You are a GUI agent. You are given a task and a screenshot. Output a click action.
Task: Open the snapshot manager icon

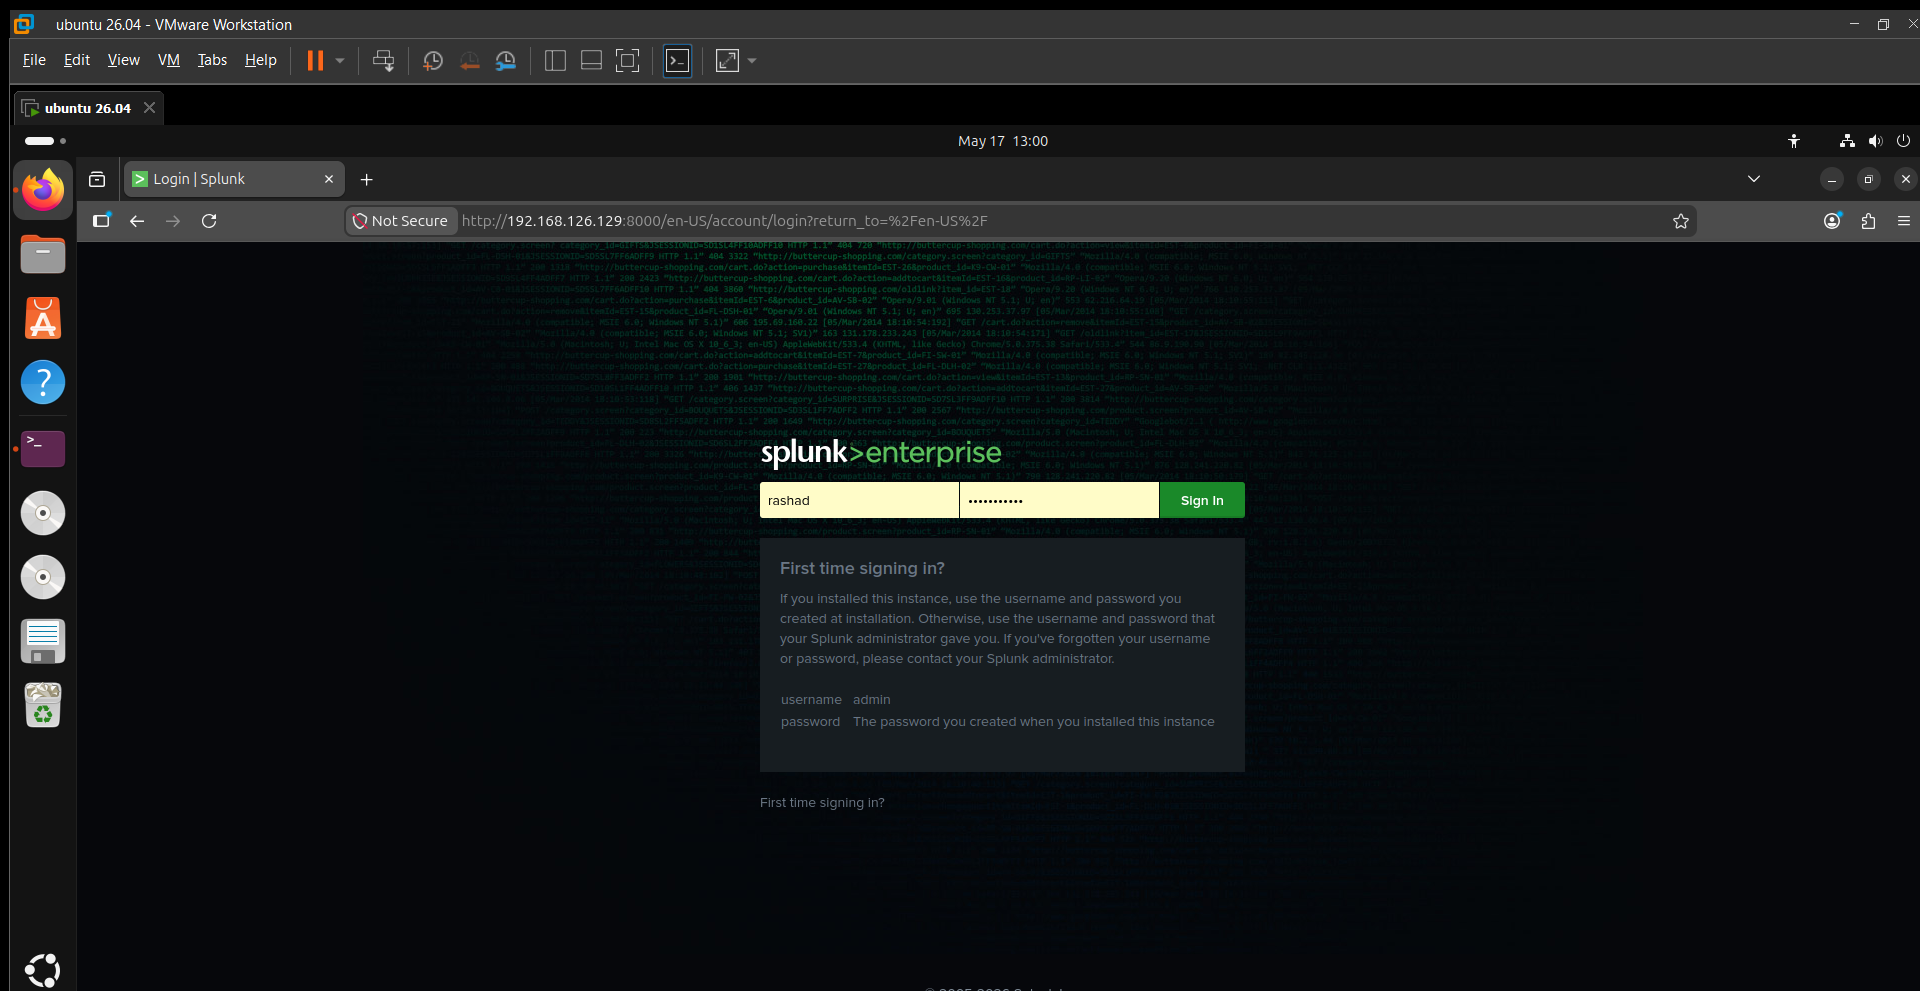(x=506, y=61)
